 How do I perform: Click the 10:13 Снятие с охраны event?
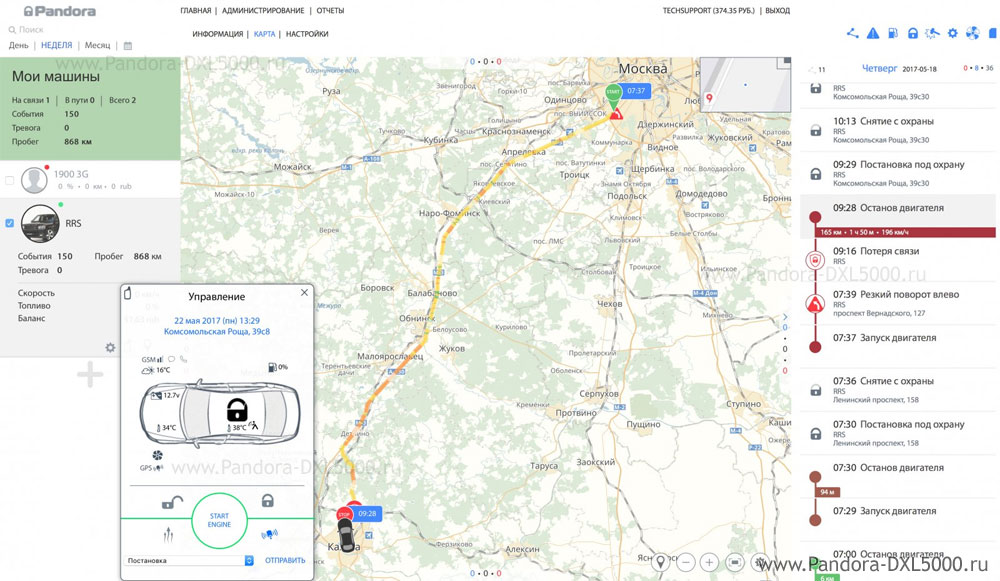[x=898, y=130]
